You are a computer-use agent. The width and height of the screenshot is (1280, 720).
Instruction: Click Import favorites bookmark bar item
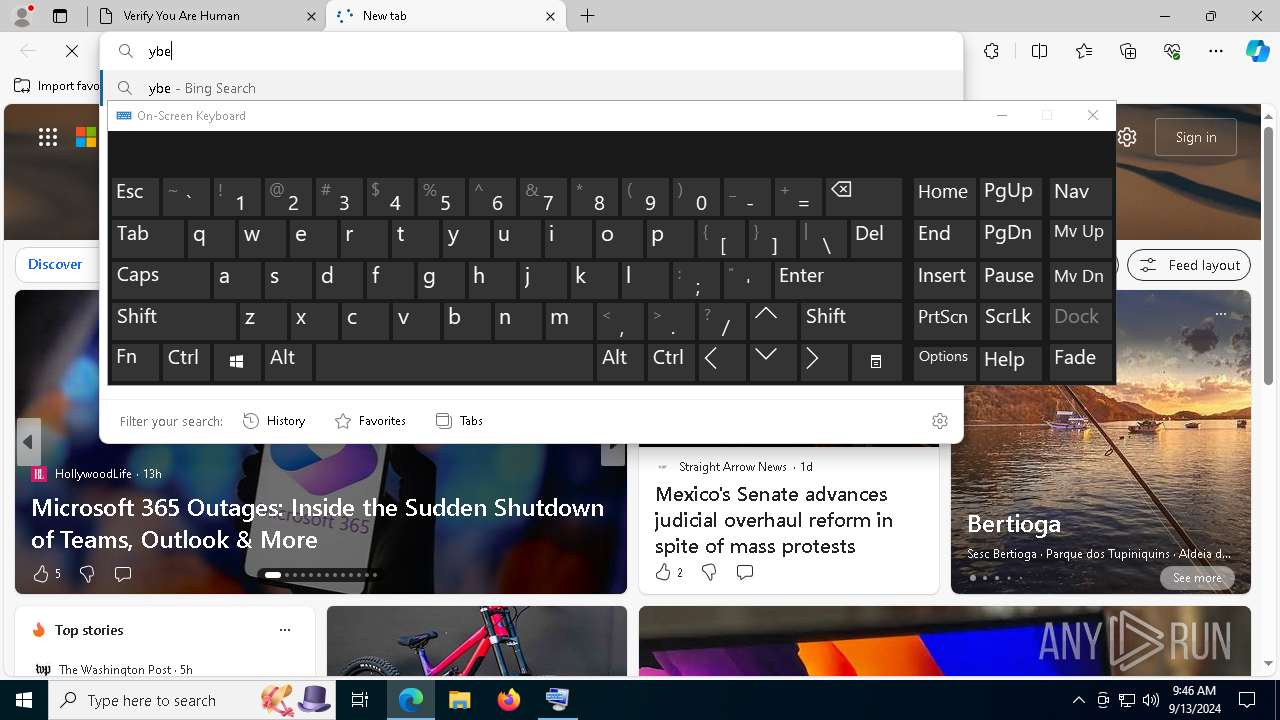[57, 86]
